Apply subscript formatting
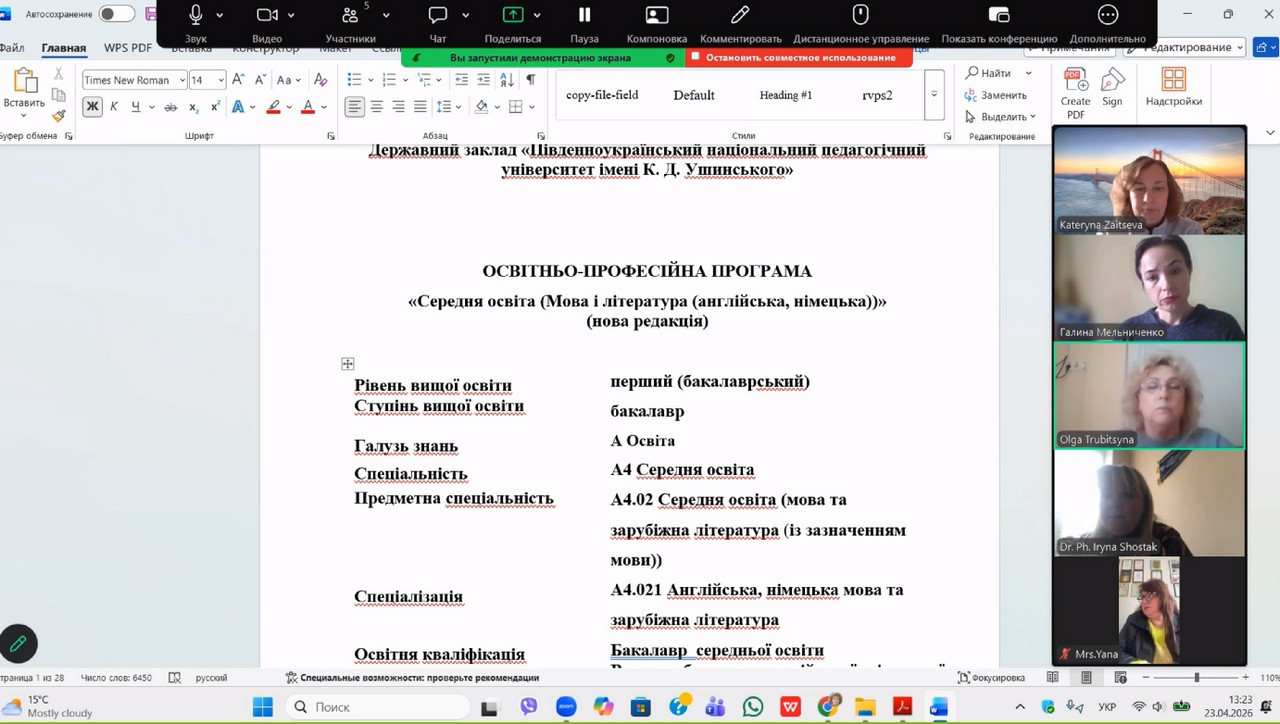Image resolution: width=1280 pixels, height=724 pixels. (x=194, y=107)
